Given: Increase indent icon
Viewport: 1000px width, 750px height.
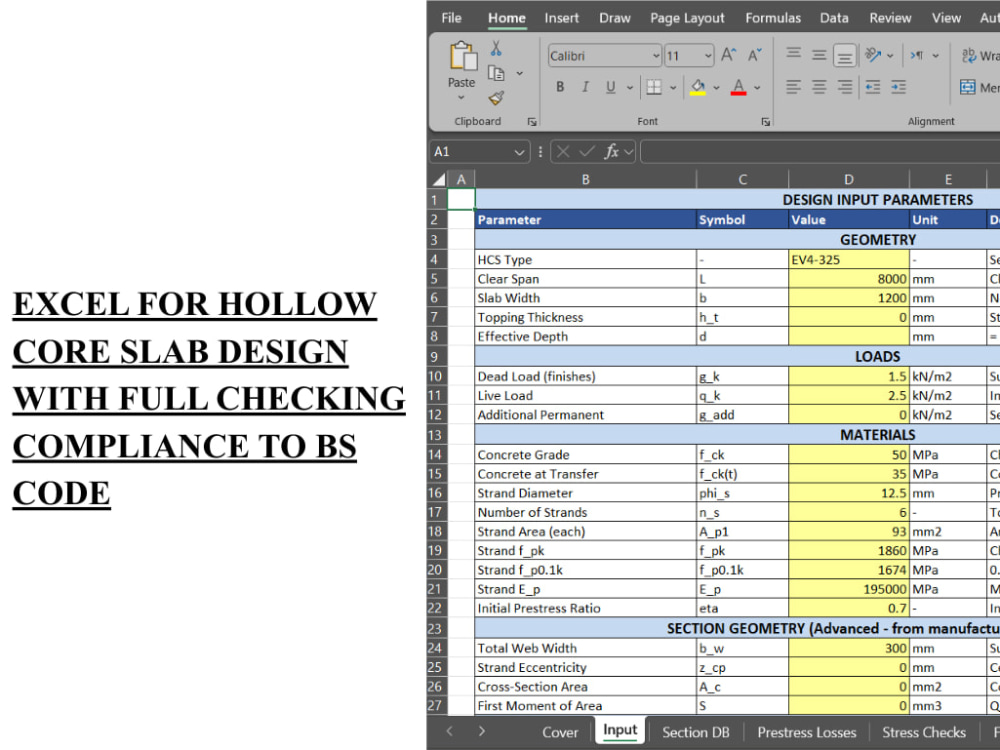Looking at the screenshot, I should (899, 87).
